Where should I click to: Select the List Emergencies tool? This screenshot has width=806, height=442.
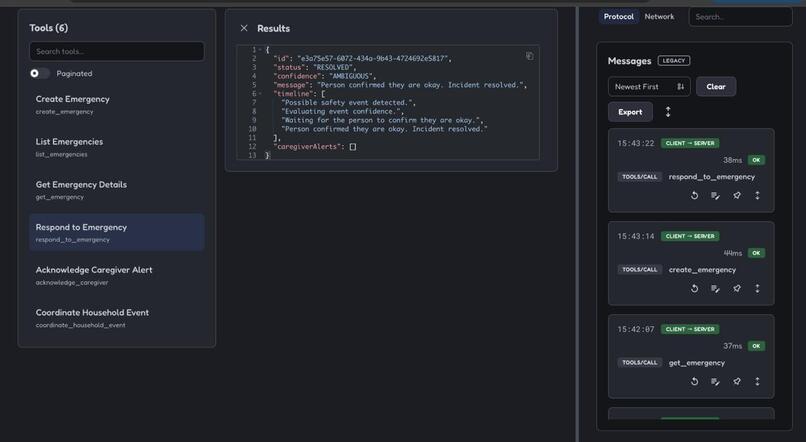pyautogui.click(x=117, y=147)
